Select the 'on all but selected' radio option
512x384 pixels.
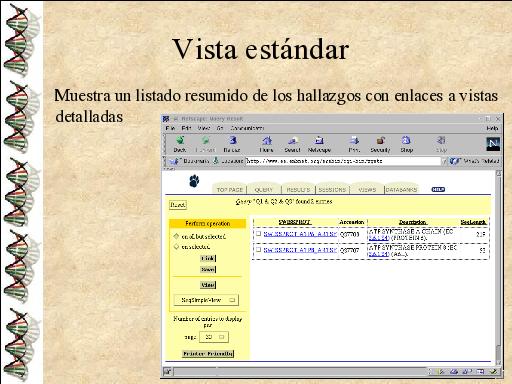click(x=176, y=236)
